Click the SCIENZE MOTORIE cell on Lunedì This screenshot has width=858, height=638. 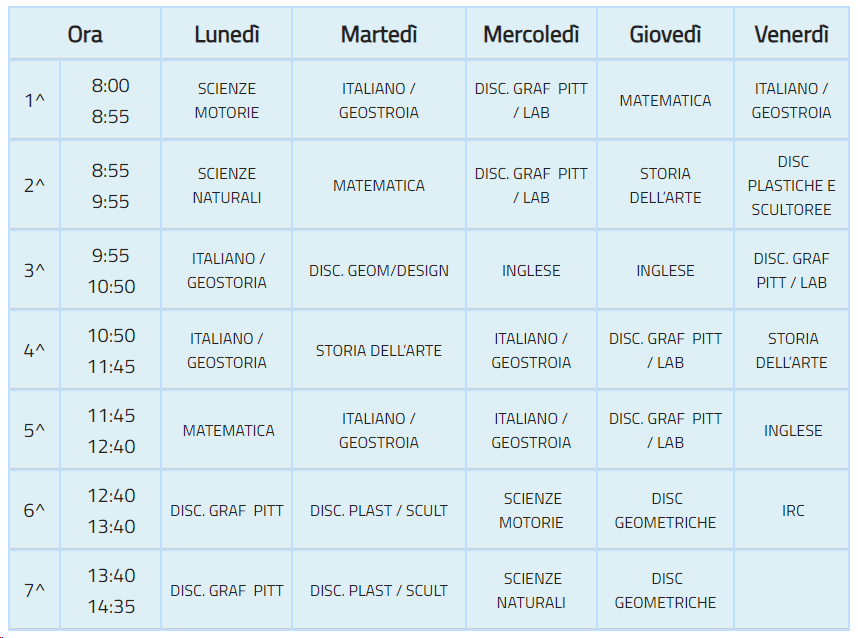click(227, 100)
